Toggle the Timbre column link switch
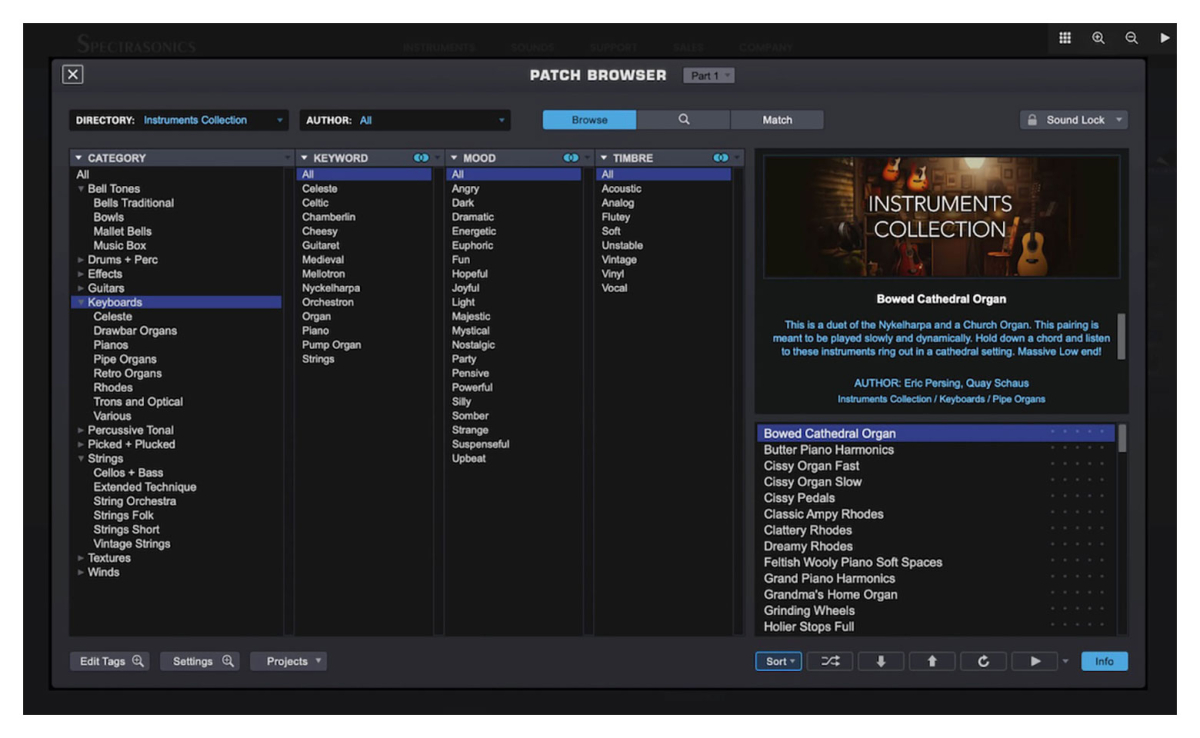Viewport: 1200px width, 738px height. tap(721, 158)
